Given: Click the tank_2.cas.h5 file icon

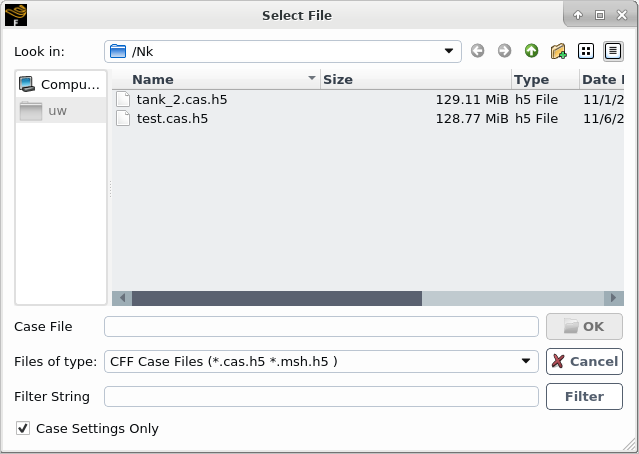Looking at the screenshot, I should click(123, 99).
